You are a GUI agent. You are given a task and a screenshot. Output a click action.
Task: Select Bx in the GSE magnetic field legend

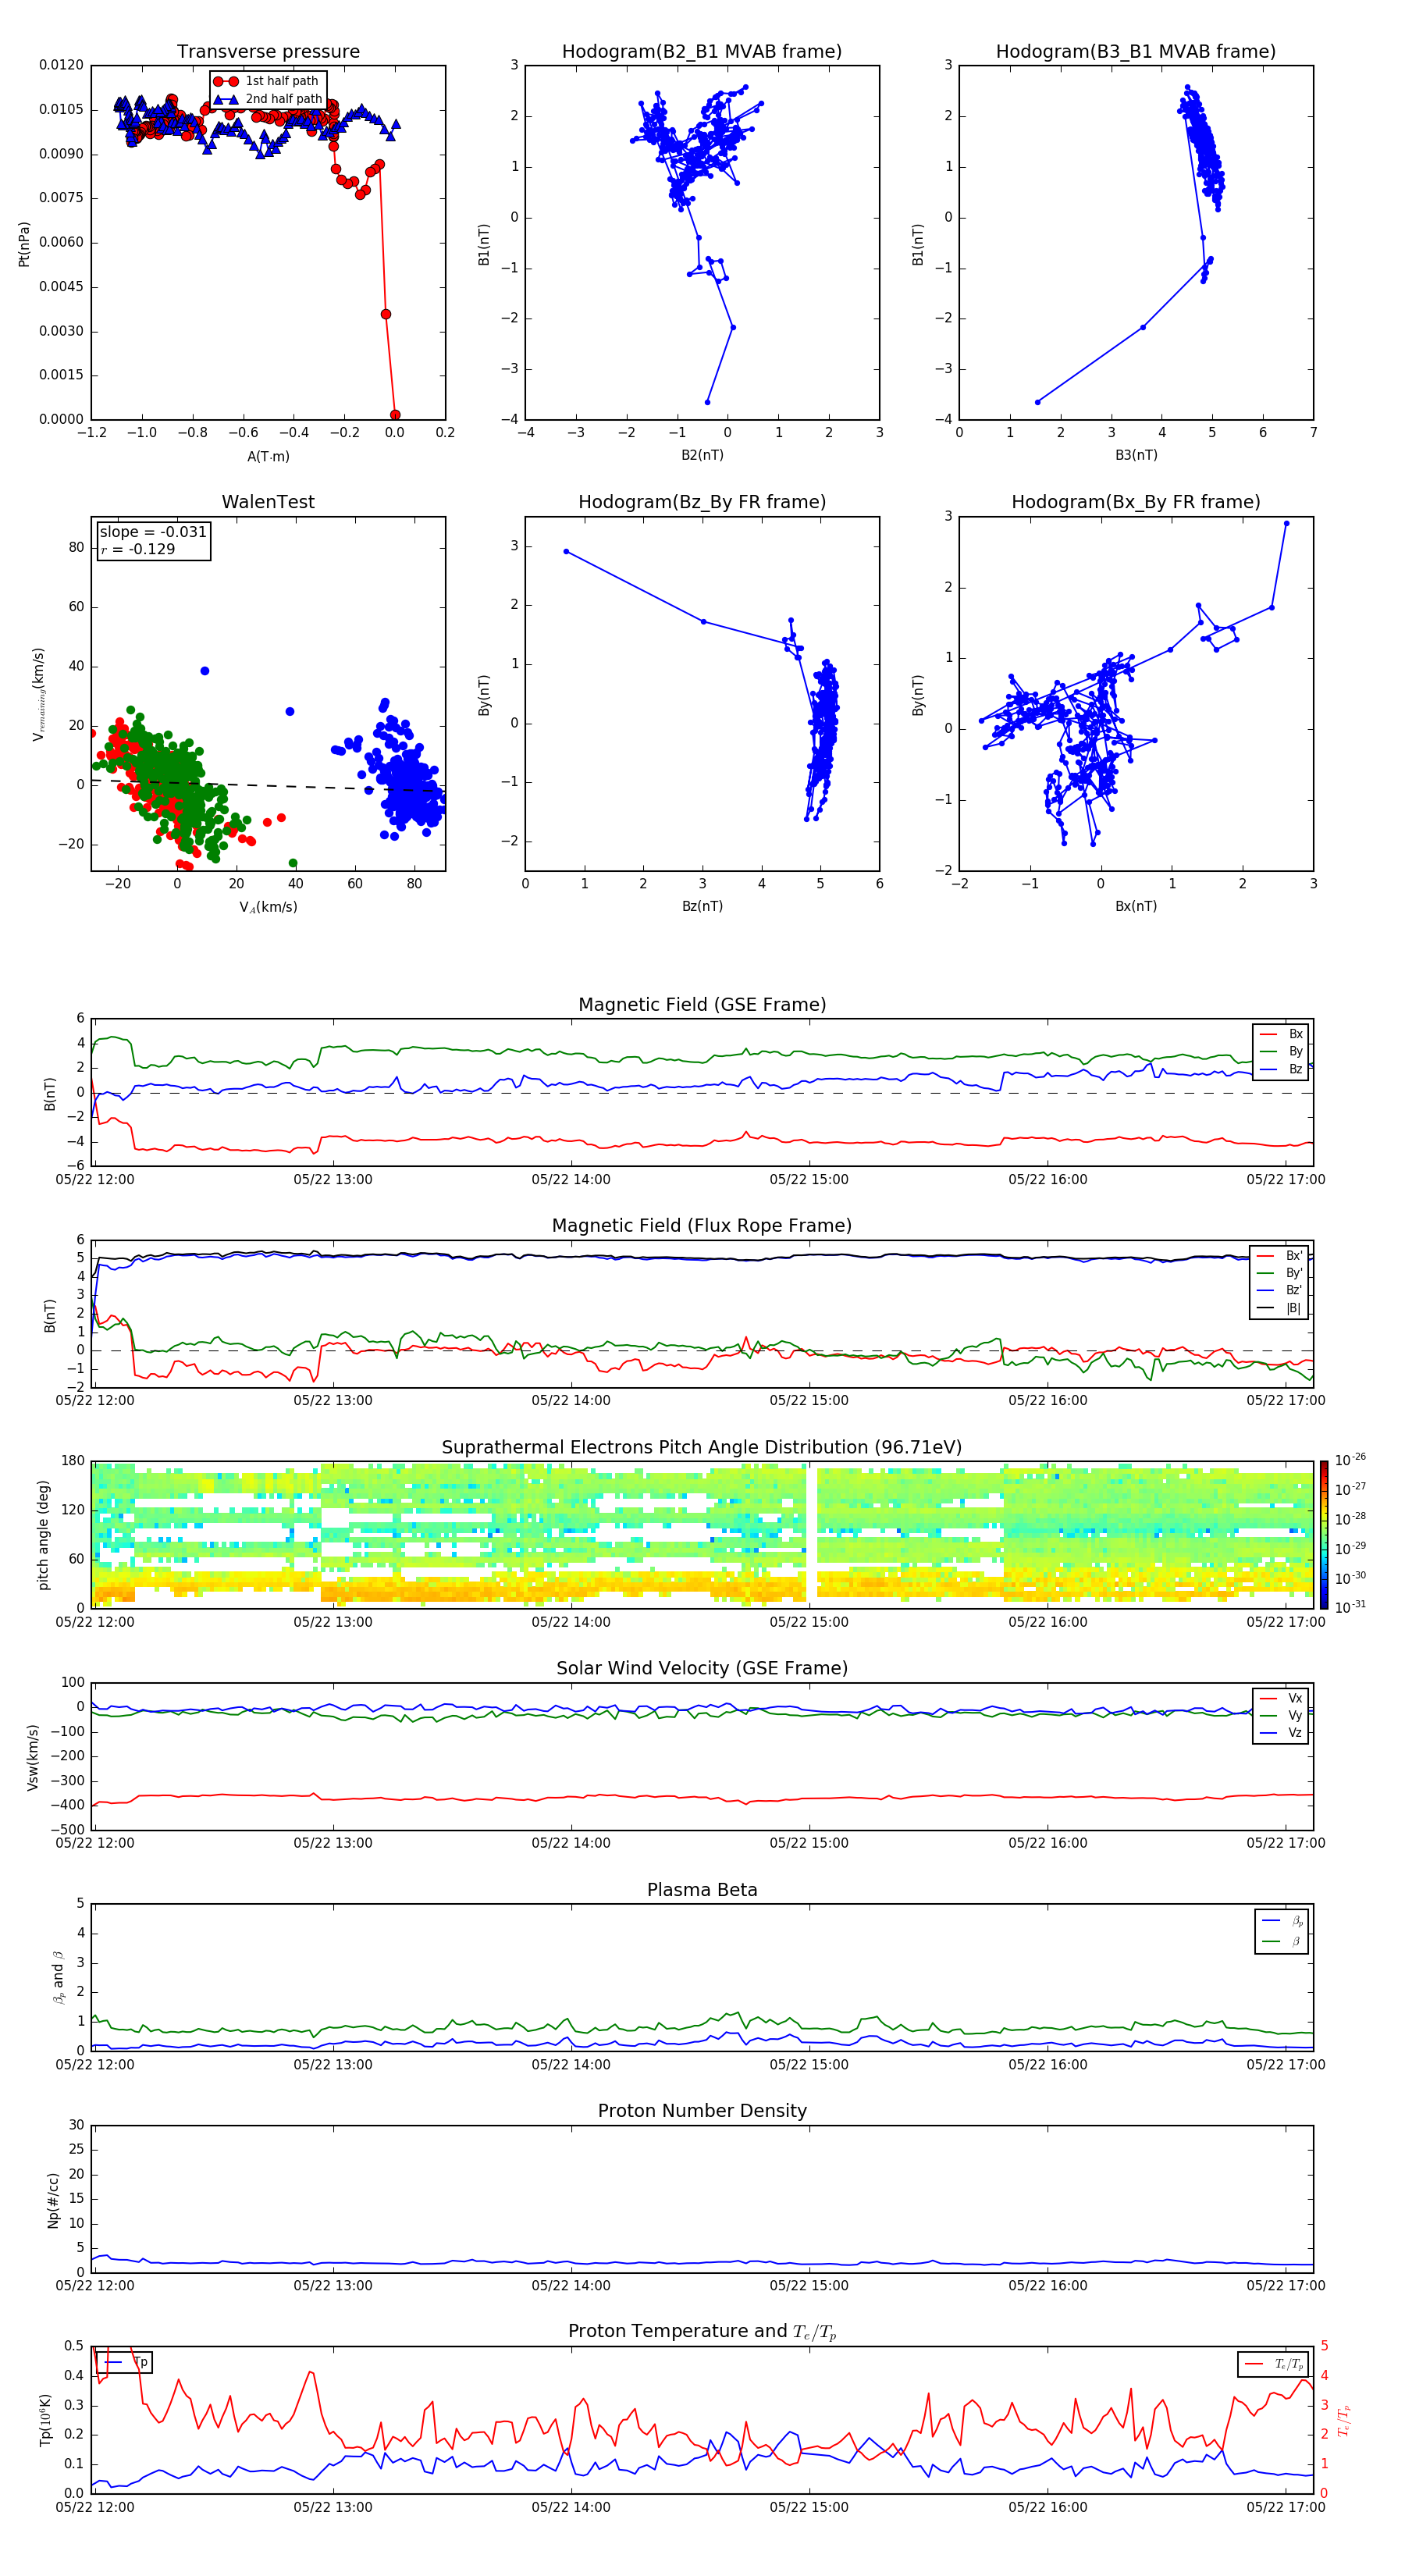tap(1281, 1034)
